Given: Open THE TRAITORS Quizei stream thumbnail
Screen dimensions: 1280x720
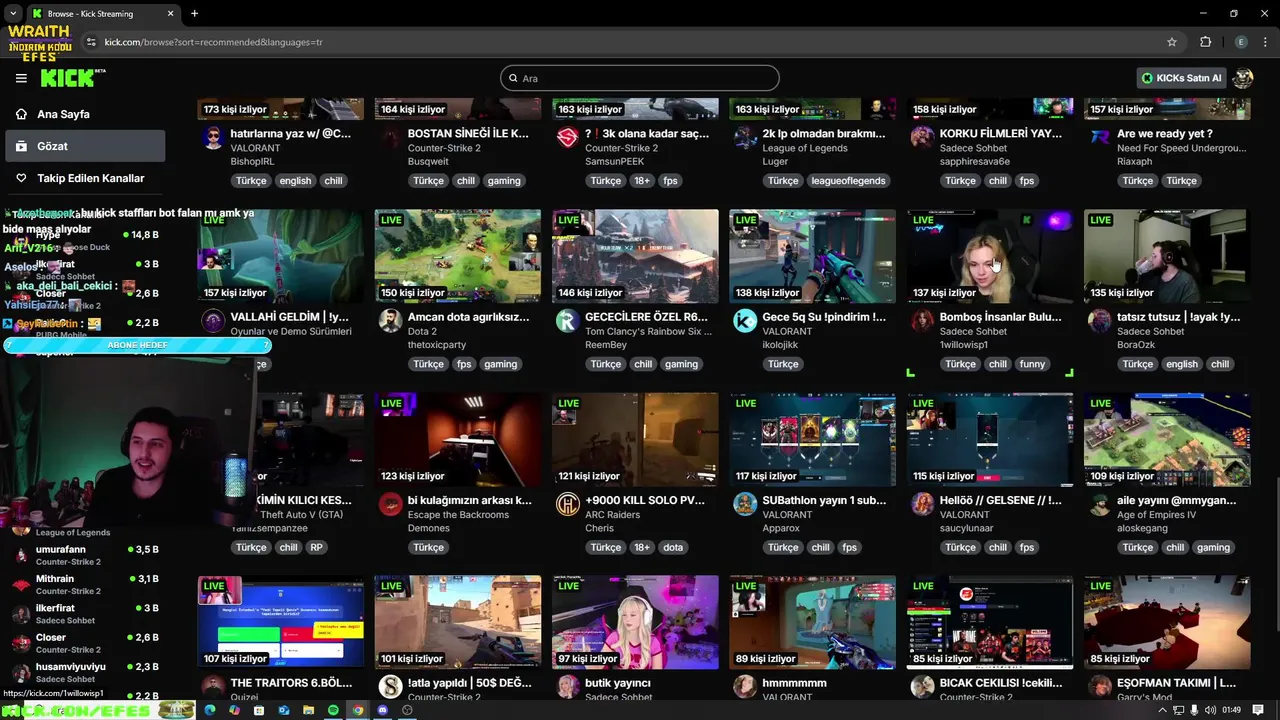Looking at the screenshot, I should [x=281, y=621].
